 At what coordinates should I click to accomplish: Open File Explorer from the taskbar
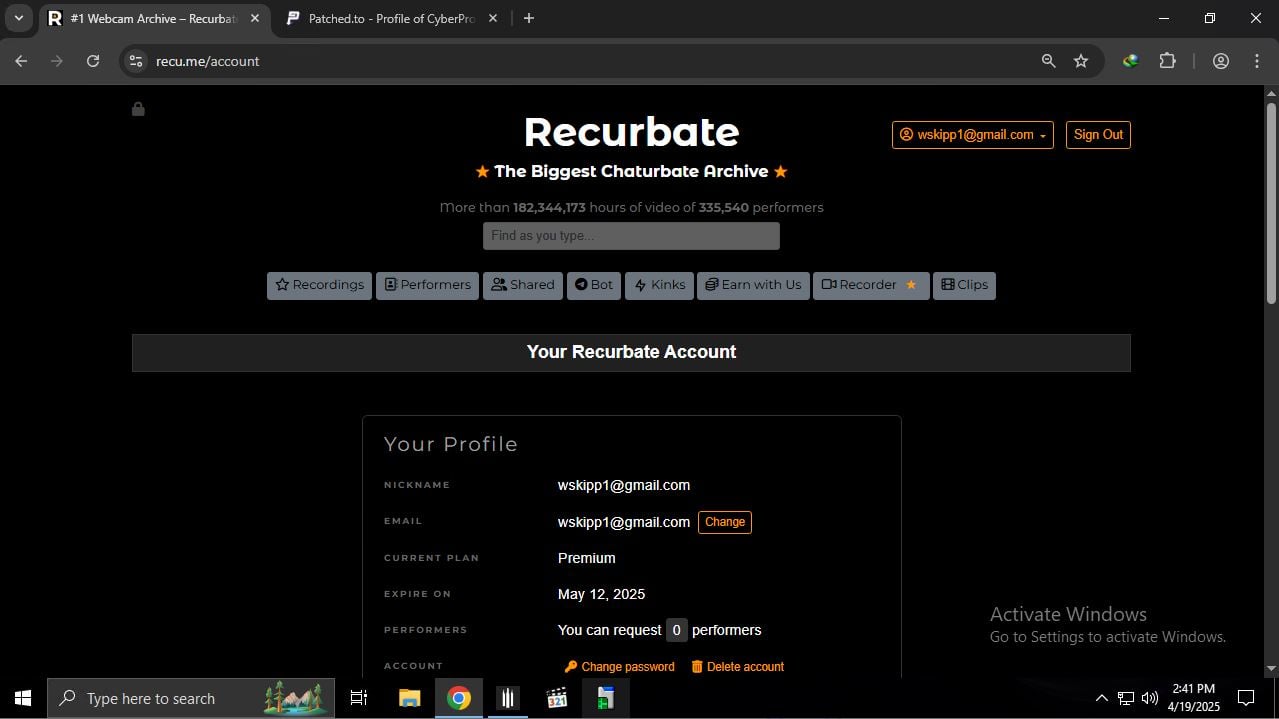coord(409,698)
